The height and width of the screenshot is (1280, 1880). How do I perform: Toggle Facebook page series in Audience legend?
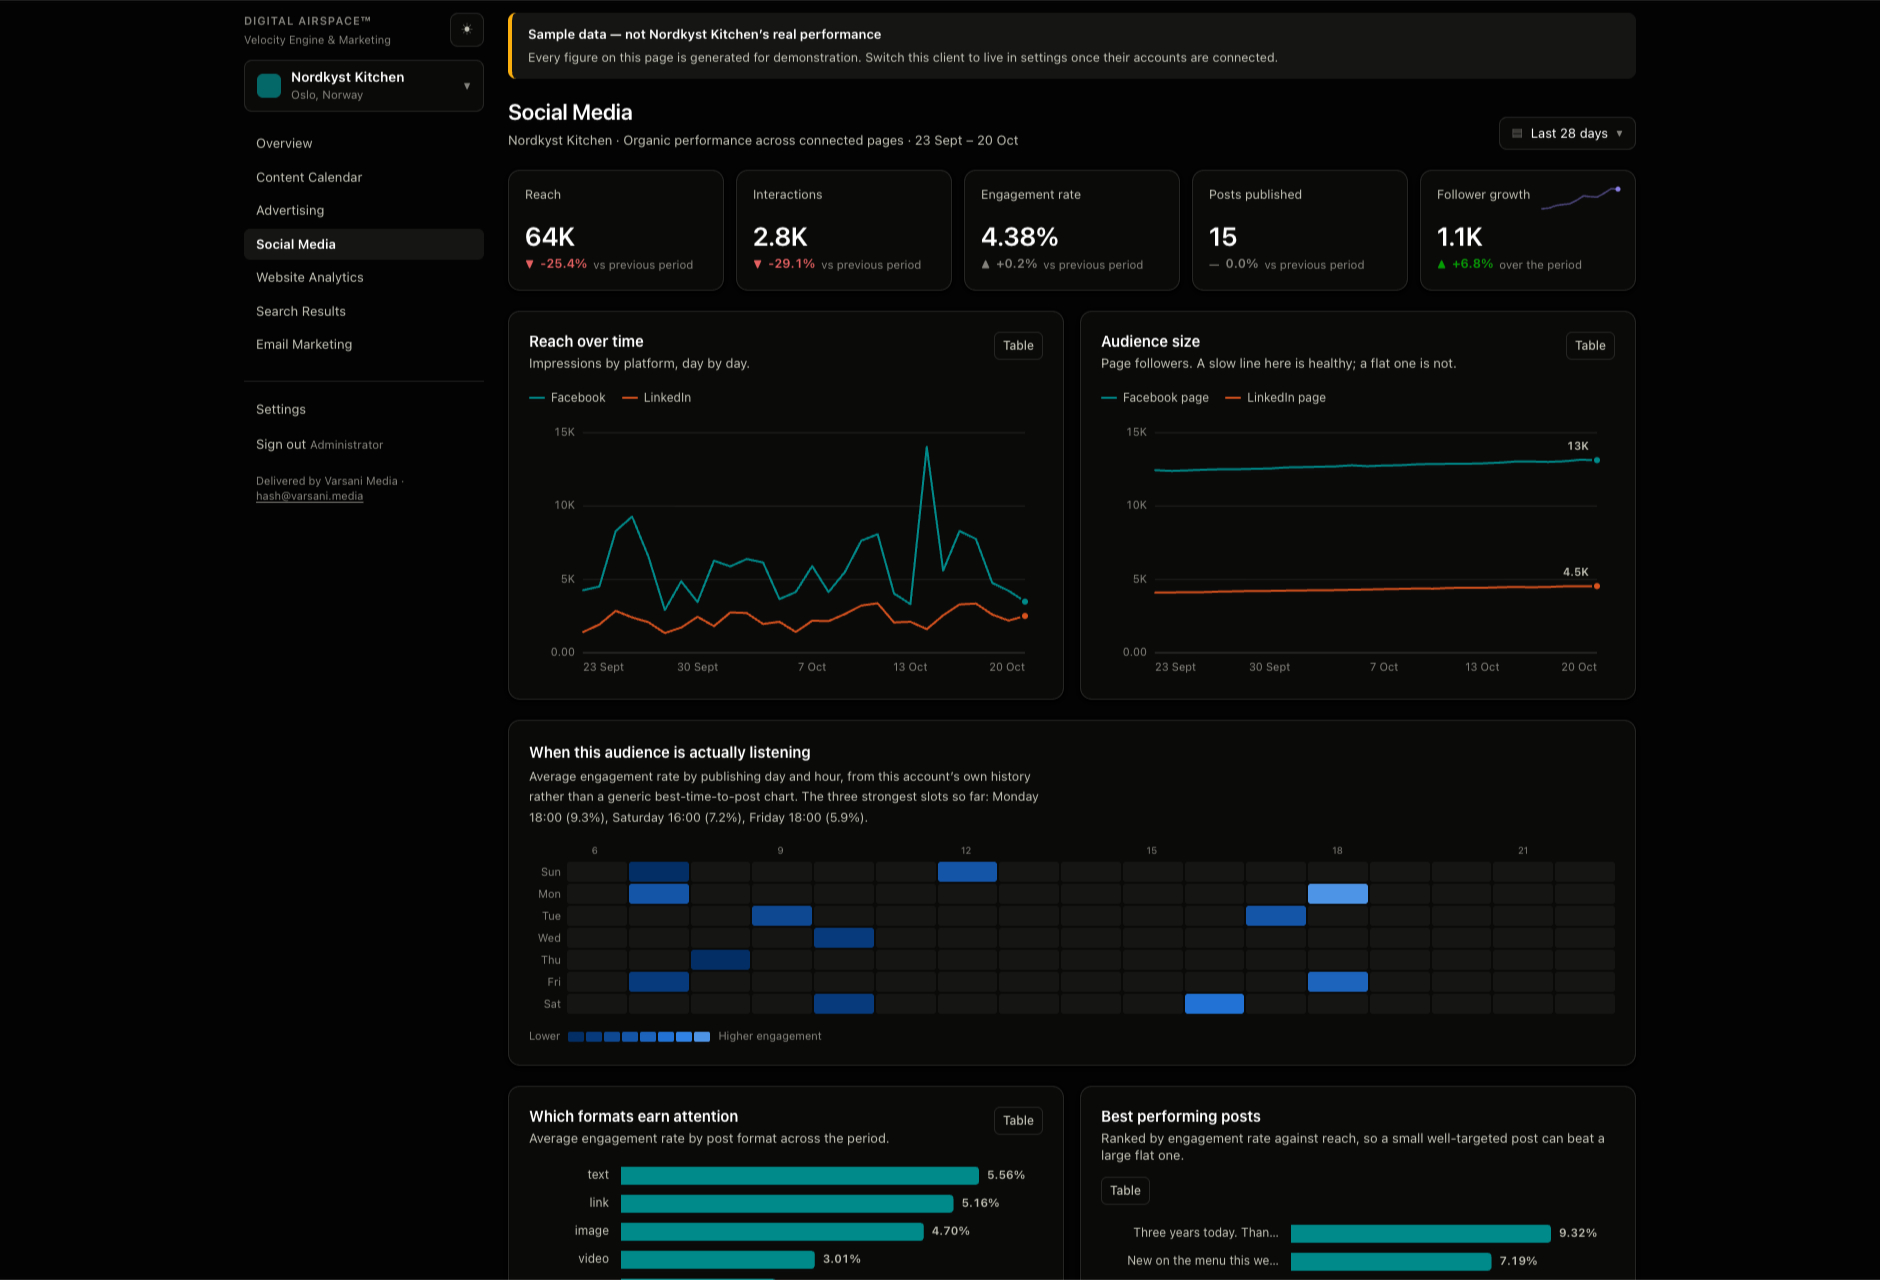click(x=1155, y=398)
